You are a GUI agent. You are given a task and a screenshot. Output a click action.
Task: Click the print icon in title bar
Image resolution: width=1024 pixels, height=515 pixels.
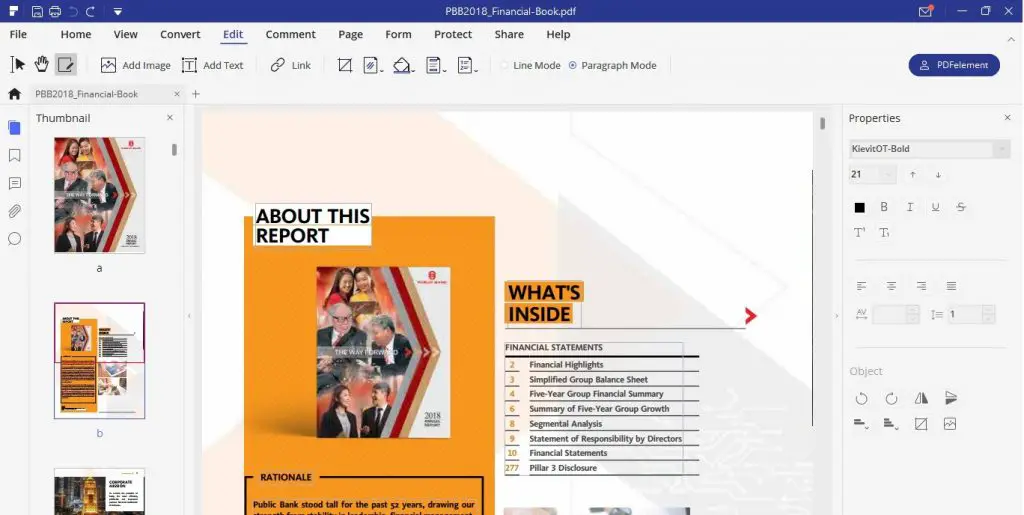click(x=55, y=11)
